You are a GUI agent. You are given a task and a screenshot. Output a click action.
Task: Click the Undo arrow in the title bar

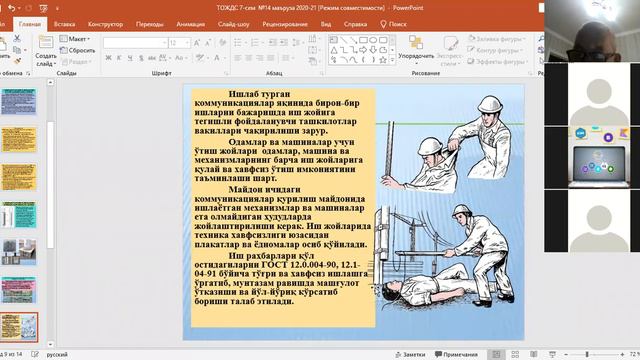(x=11, y=8)
